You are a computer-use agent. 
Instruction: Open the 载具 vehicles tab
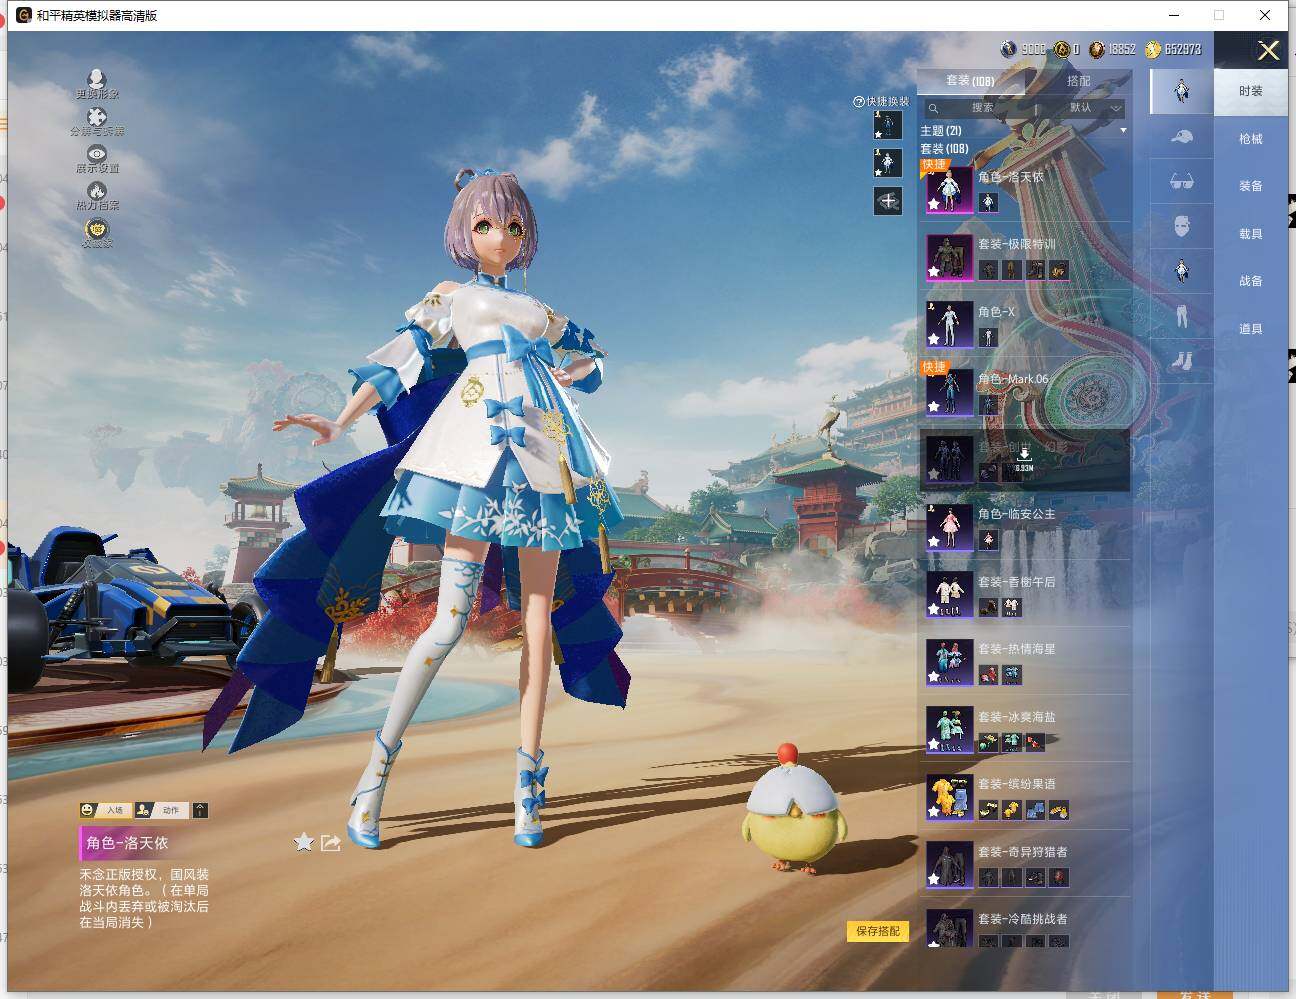pos(1251,234)
